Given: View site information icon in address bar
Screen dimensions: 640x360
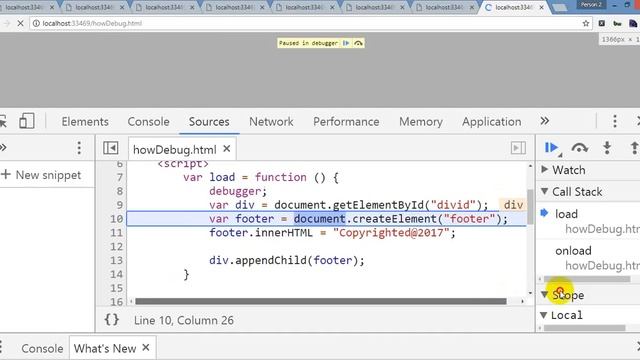Looking at the screenshot, I should [36, 23].
